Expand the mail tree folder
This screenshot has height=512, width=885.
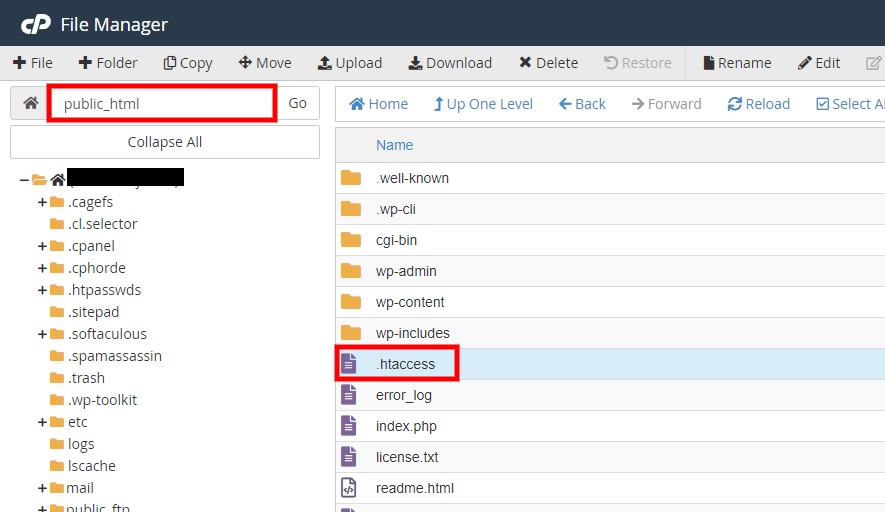(42, 488)
